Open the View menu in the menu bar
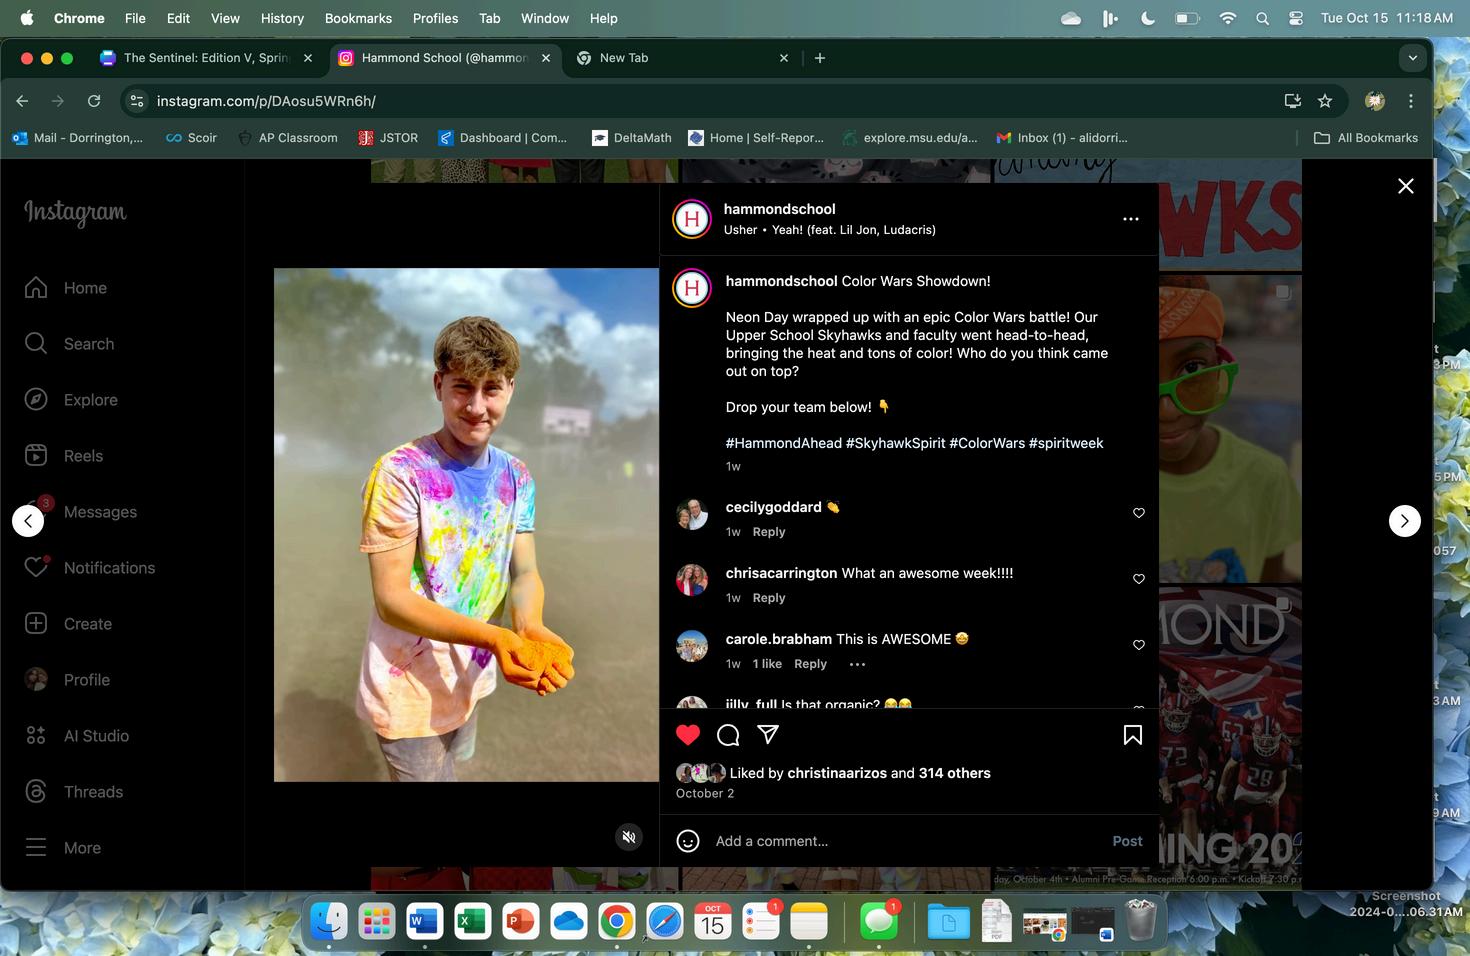 tap(225, 18)
